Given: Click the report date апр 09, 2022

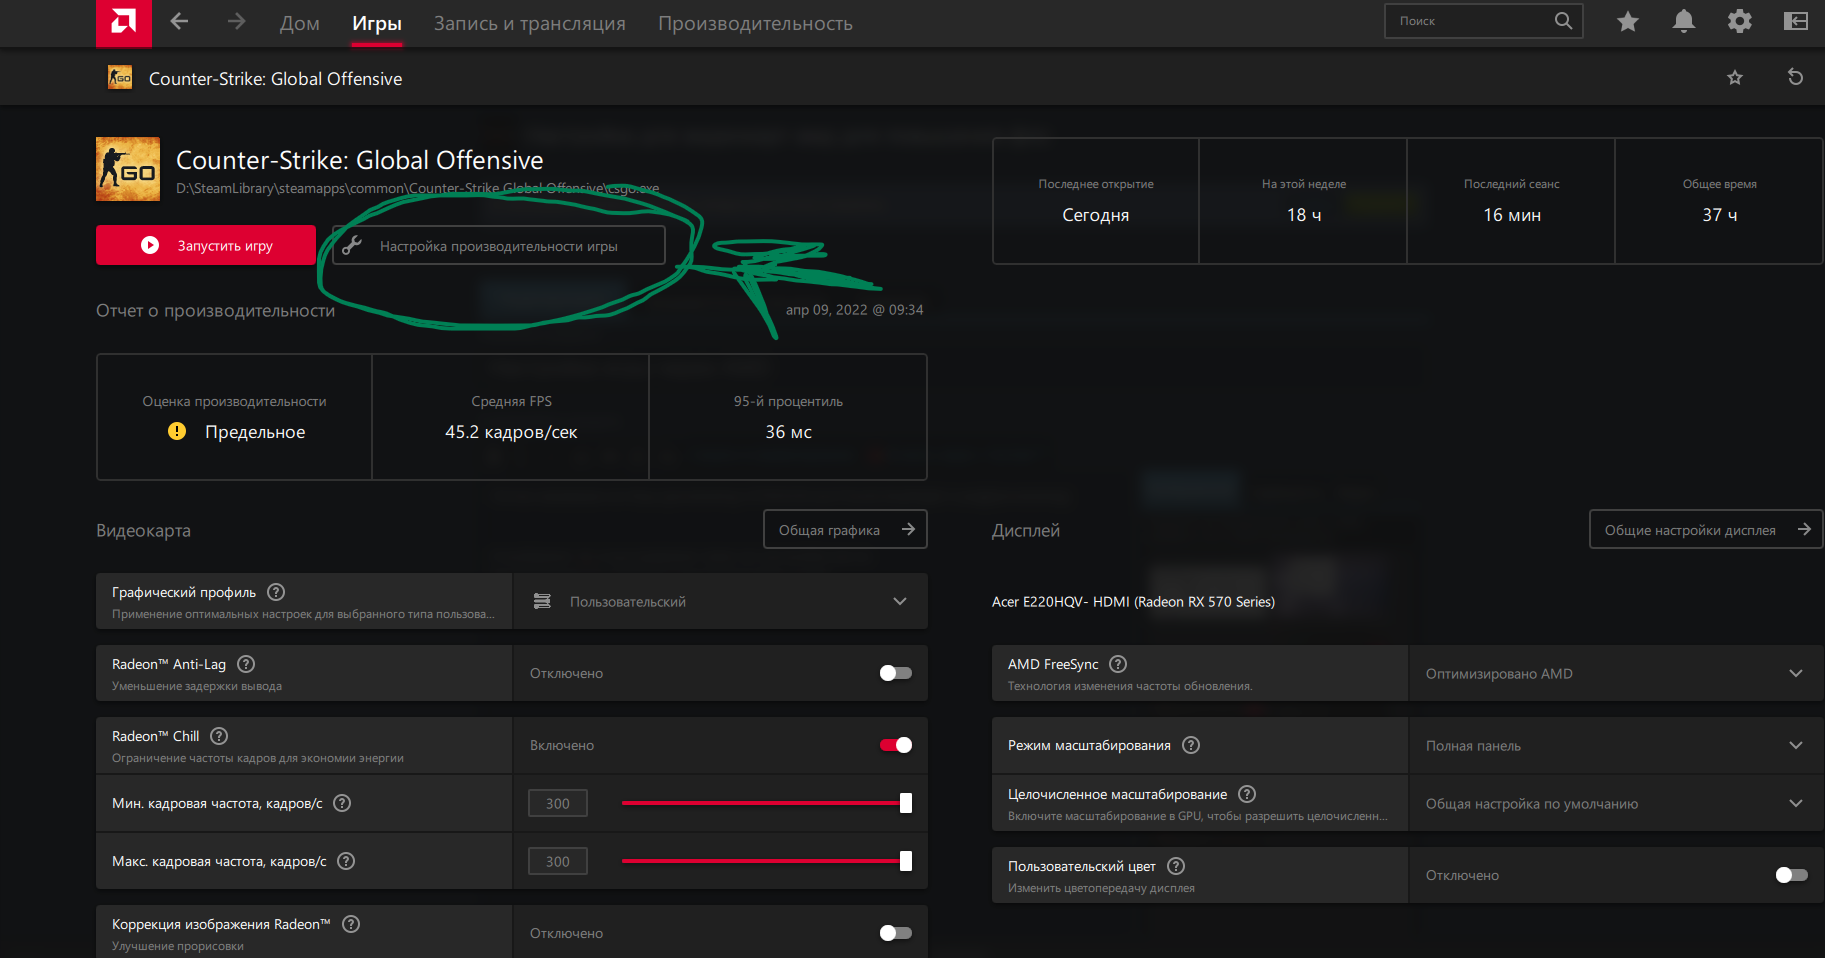Looking at the screenshot, I should (854, 310).
